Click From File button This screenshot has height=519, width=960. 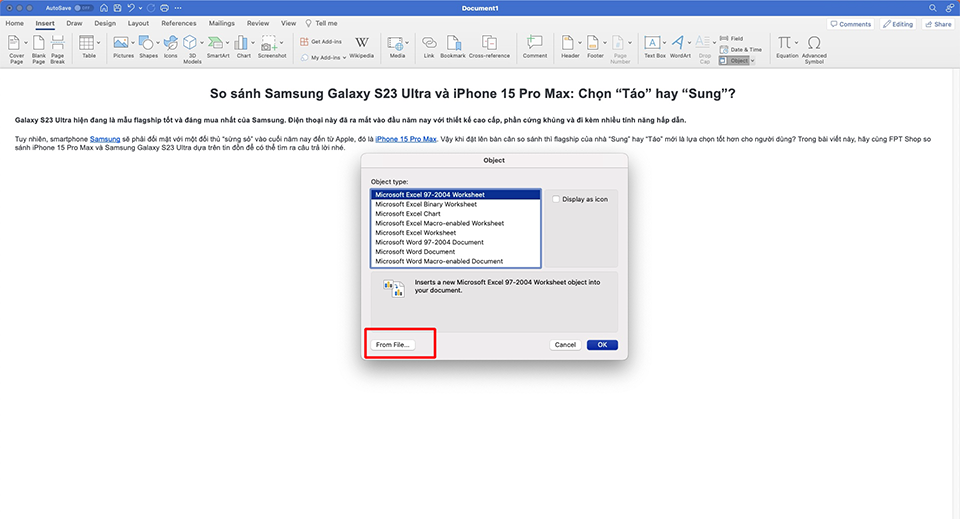point(392,345)
